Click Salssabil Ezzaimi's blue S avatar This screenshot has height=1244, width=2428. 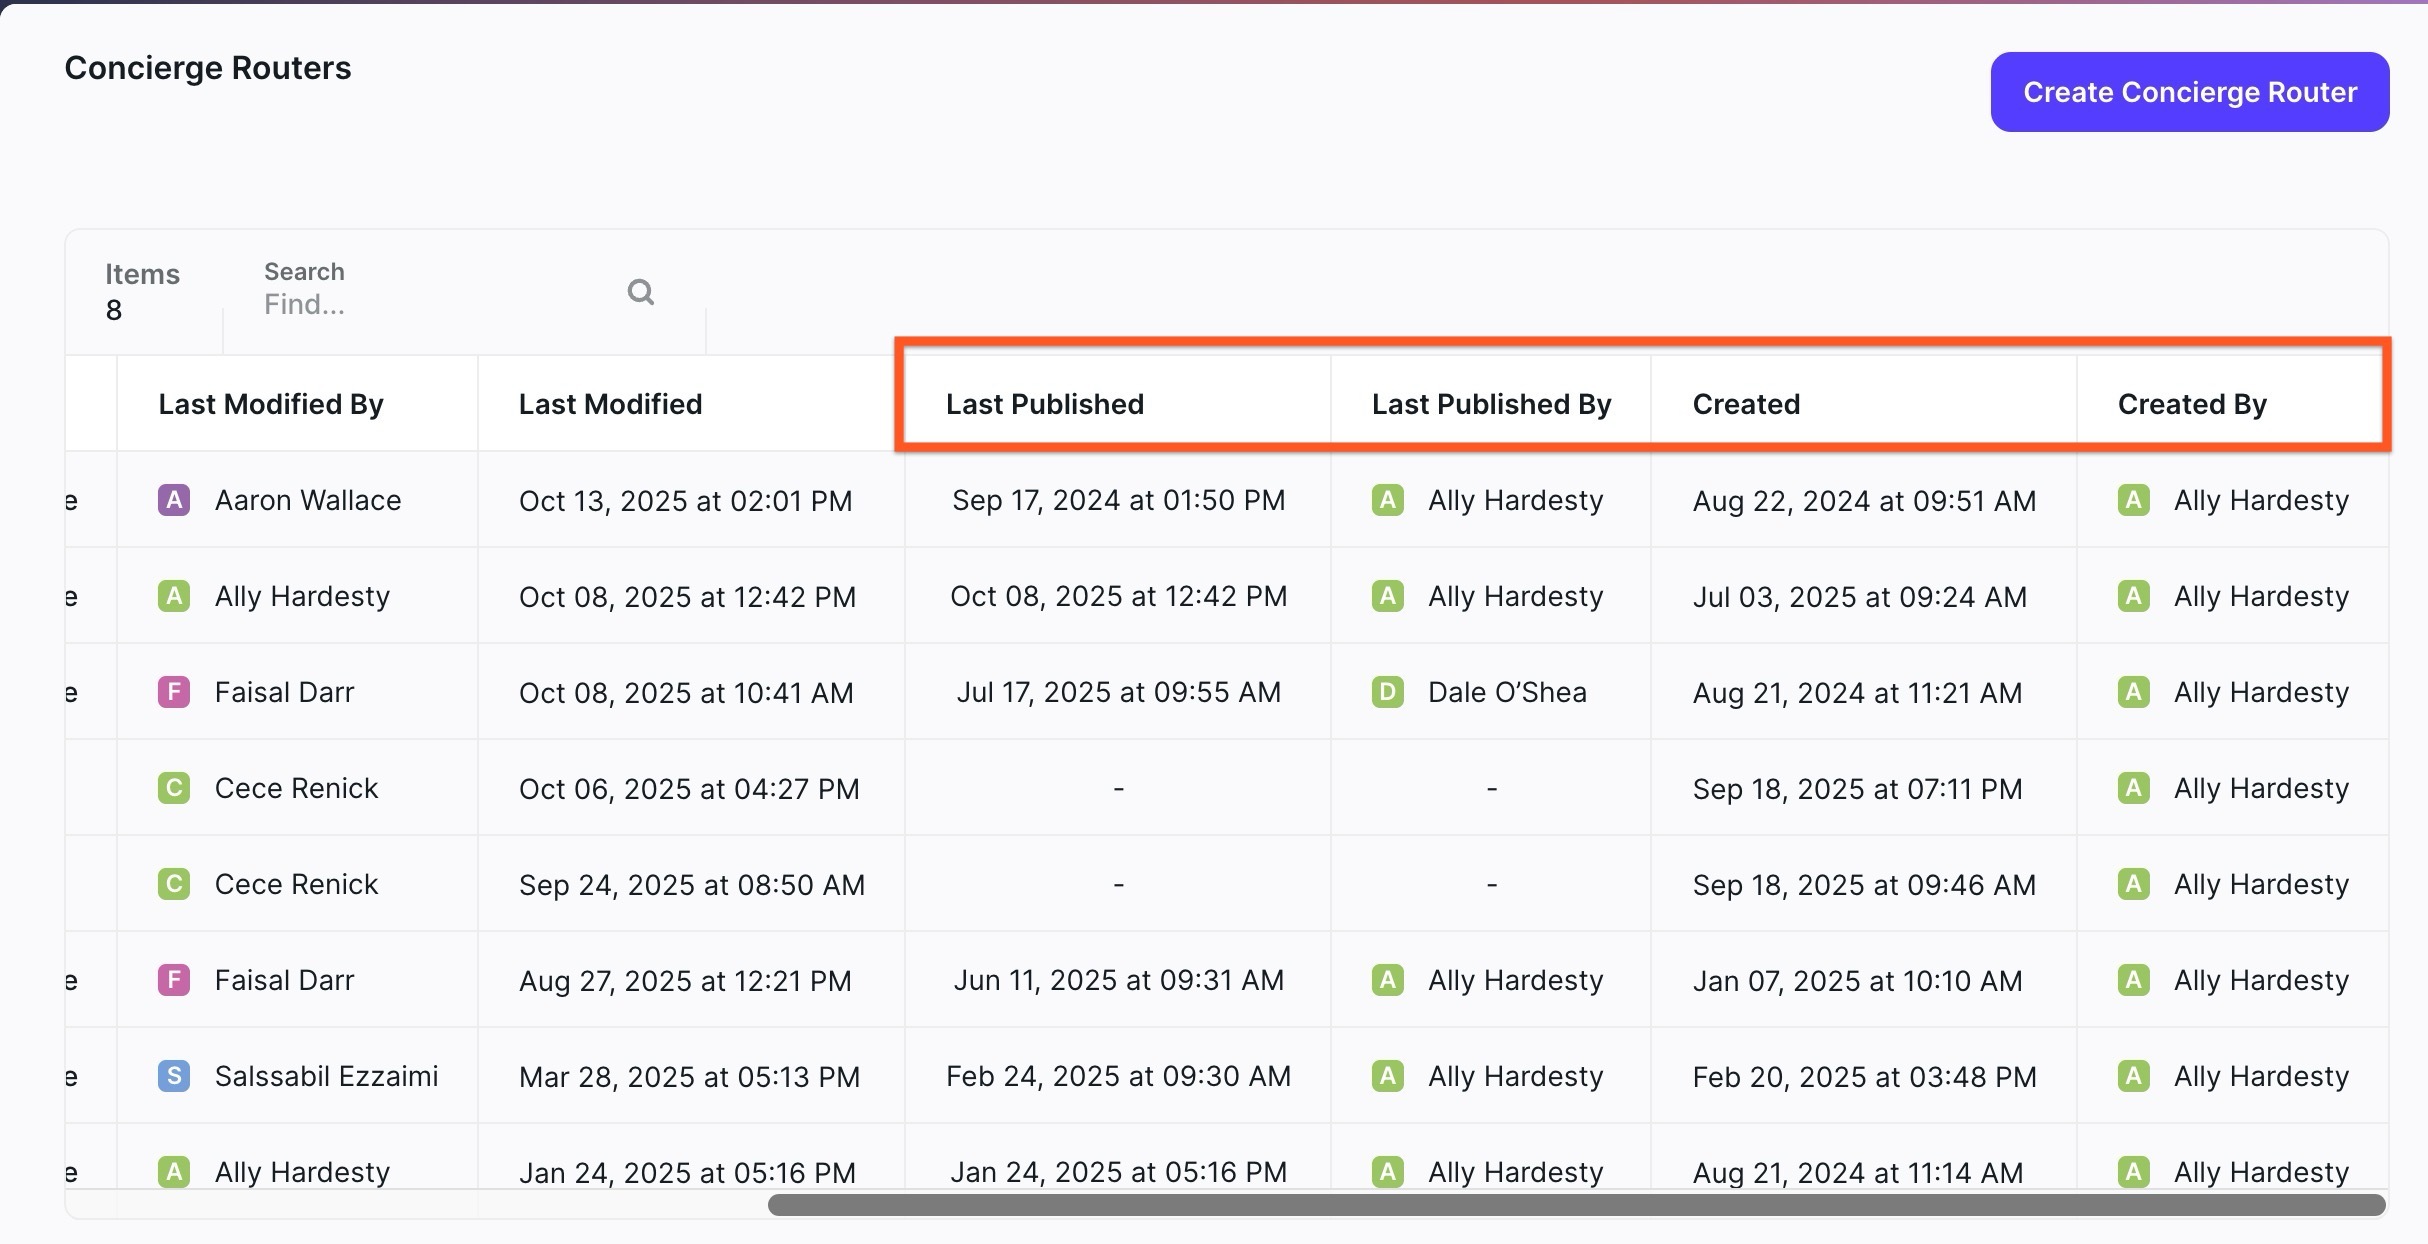[x=174, y=1076]
